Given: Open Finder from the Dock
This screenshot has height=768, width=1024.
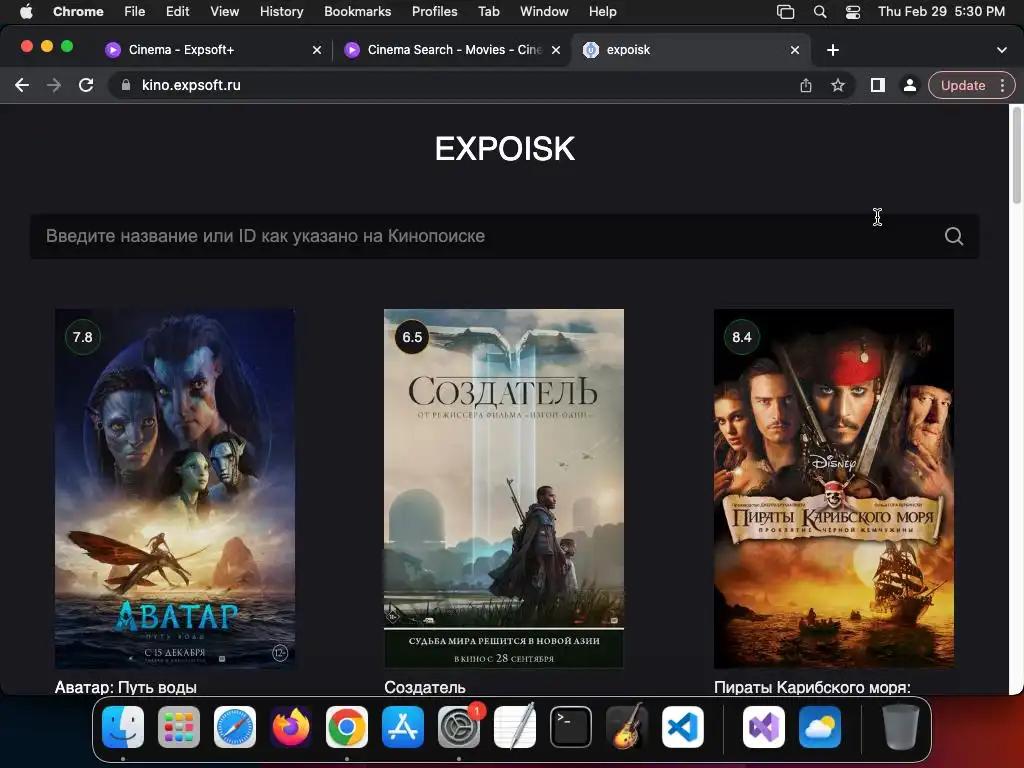Looking at the screenshot, I should pos(123,727).
